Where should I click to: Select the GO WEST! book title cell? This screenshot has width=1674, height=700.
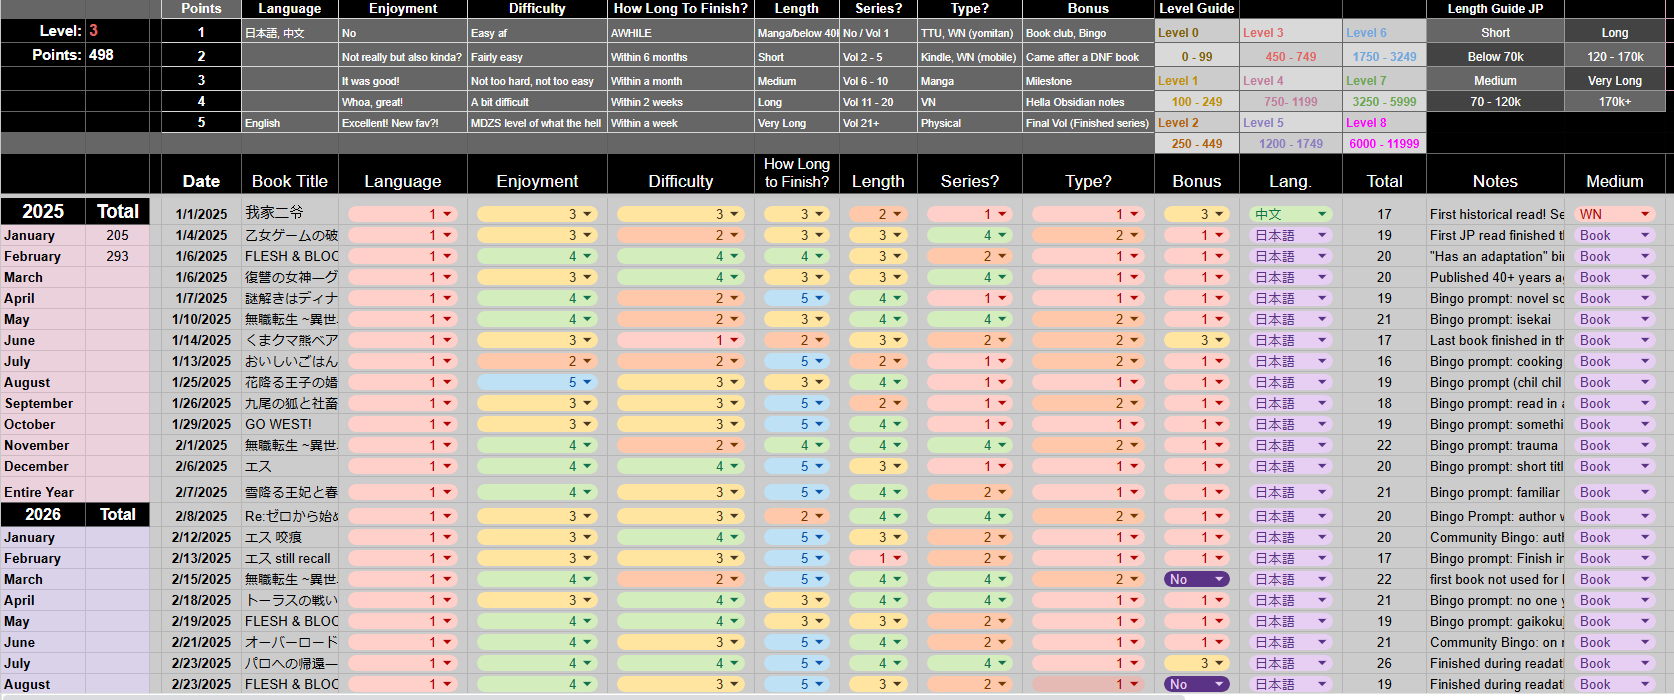tap(290, 424)
